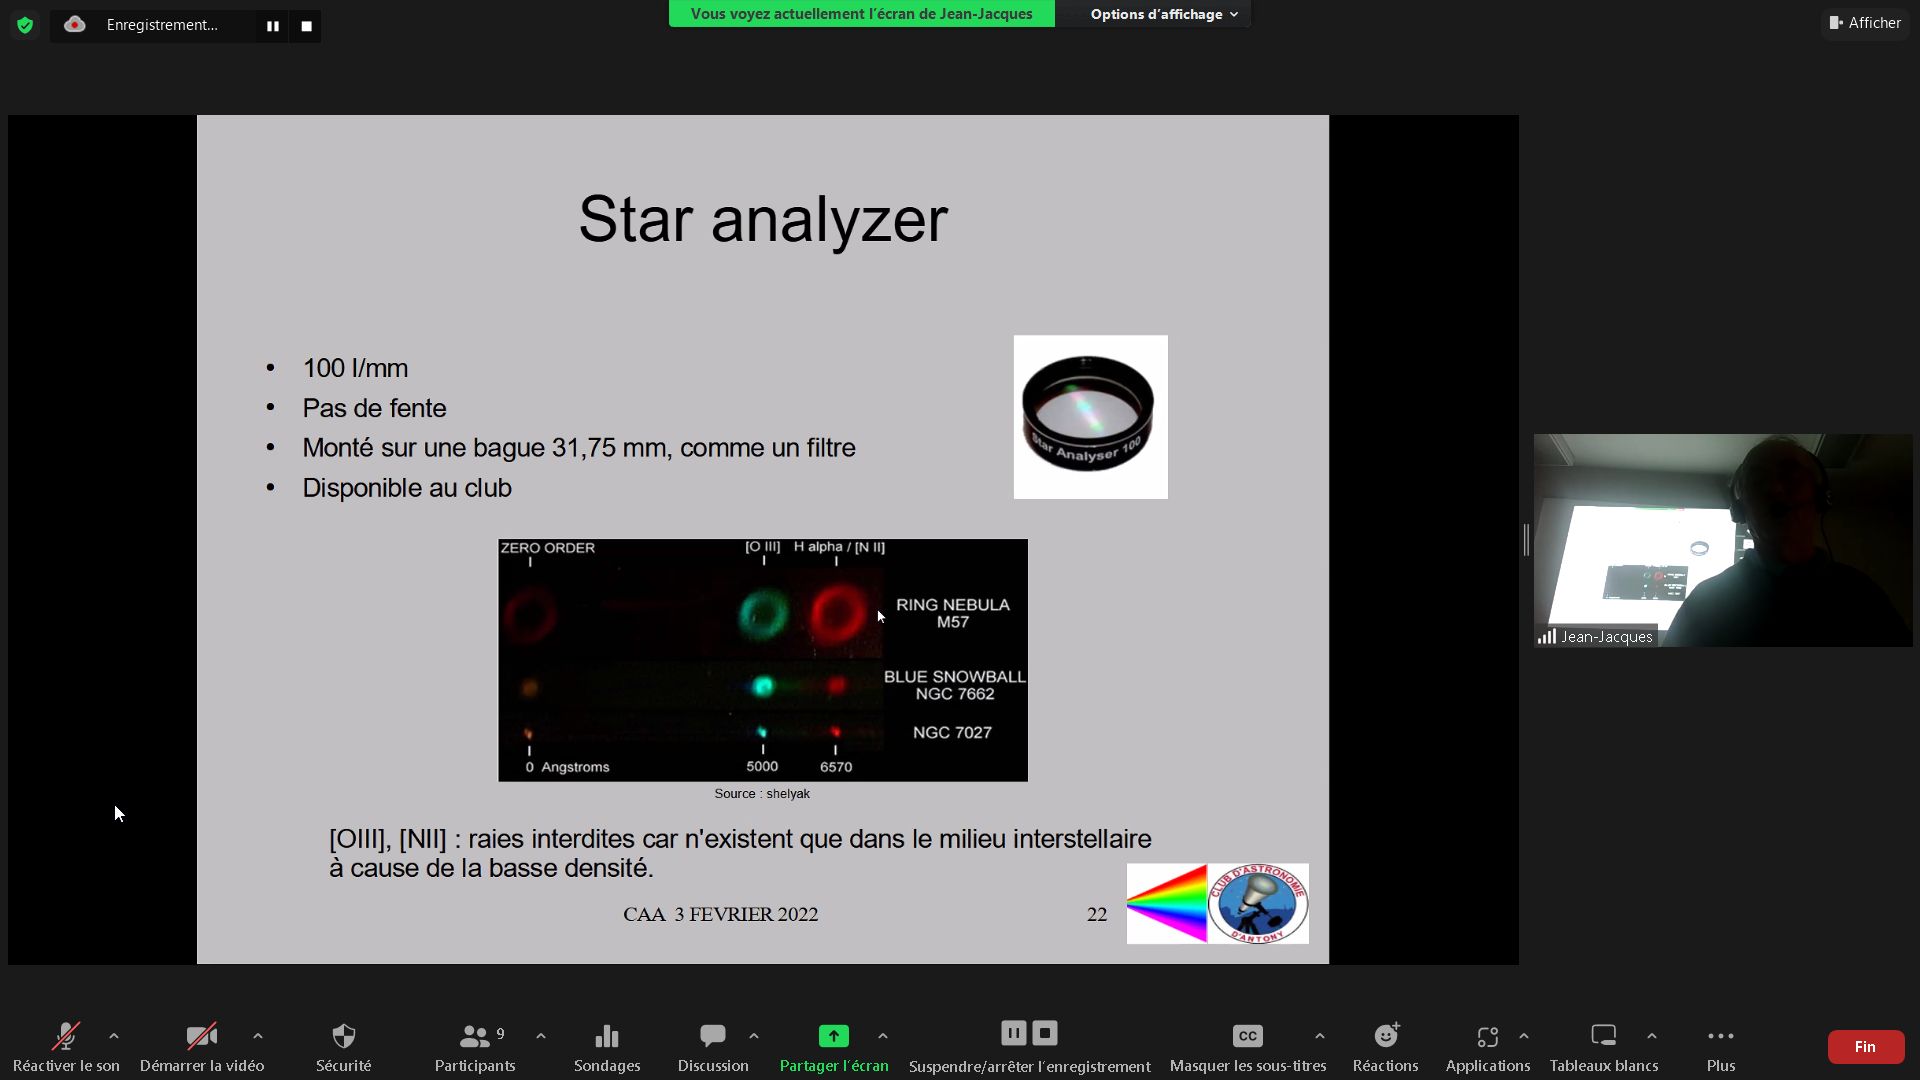Image resolution: width=1920 pixels, height=1080 pixels.
Task: Start camera with Démarrer la vidéo
Action: coord(202,1047)
